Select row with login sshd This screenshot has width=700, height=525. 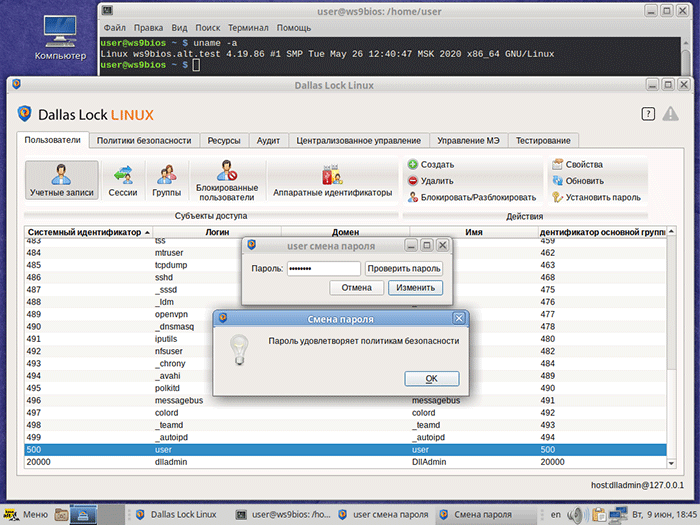tap(345, 277)
